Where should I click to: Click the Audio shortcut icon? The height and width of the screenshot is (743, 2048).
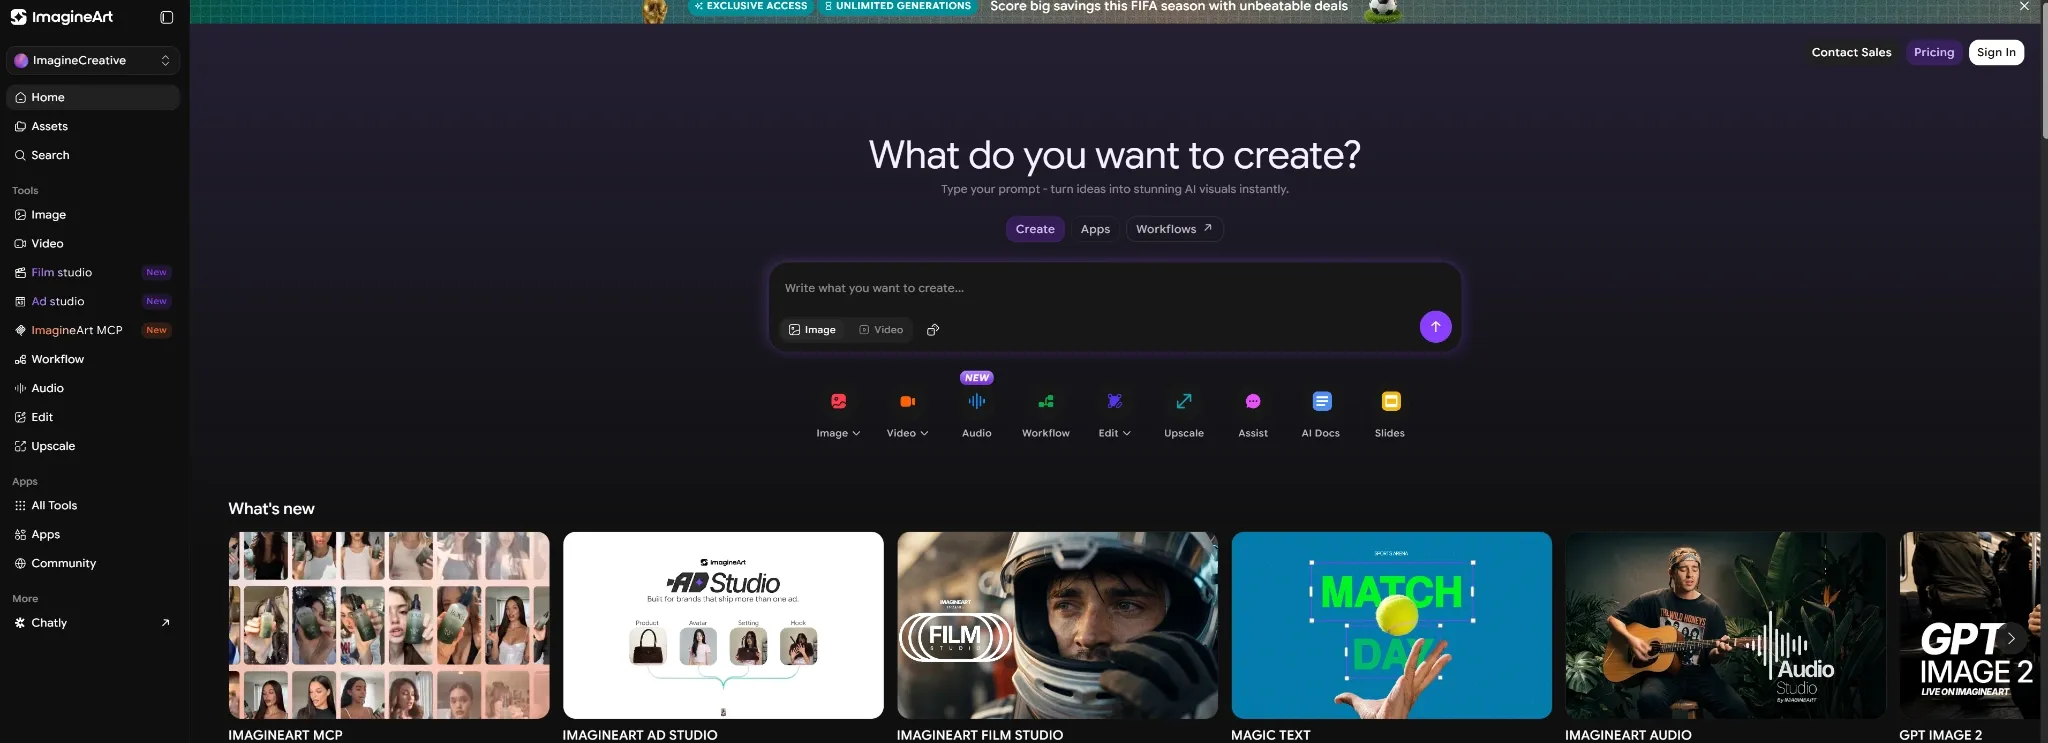pyautogui.click(x=976, y=401)
